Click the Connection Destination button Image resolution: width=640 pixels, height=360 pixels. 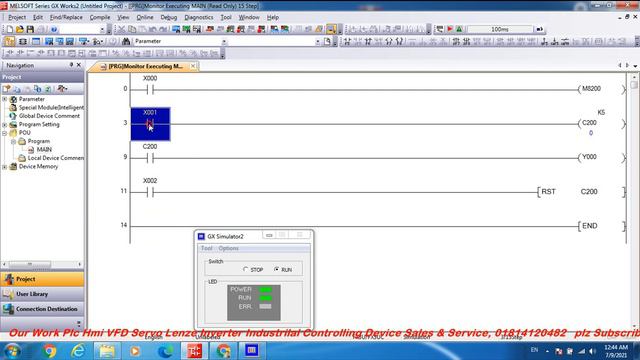coord(42,309)
